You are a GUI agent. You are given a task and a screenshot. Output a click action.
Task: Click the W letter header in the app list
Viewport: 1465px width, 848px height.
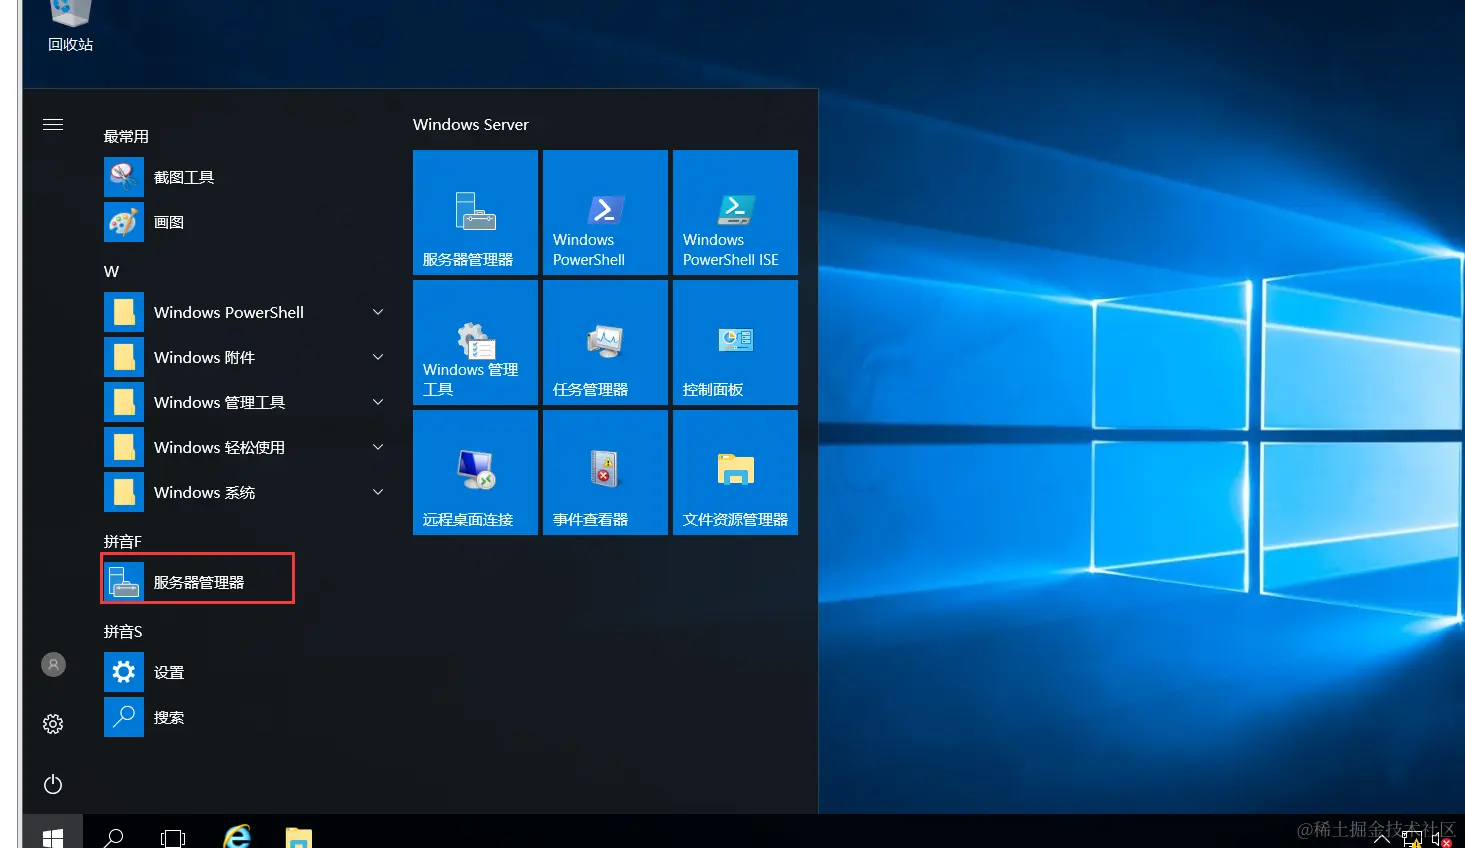click(x=111, y=271)
